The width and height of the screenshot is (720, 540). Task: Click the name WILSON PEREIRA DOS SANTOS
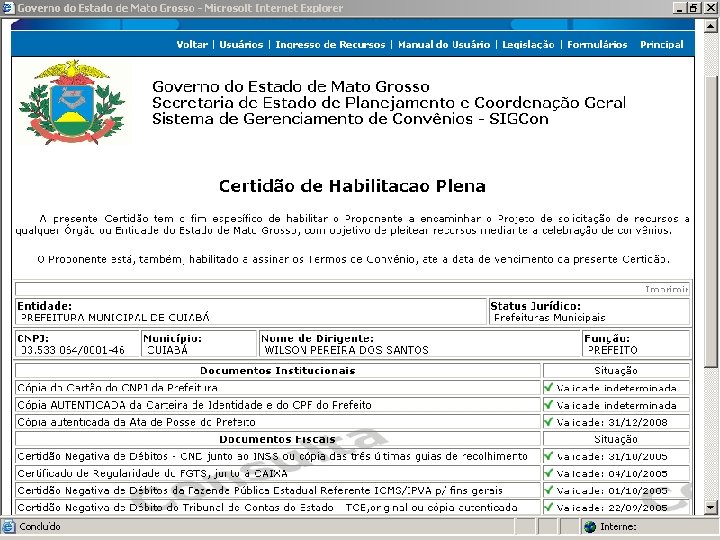tap(346, 350)
